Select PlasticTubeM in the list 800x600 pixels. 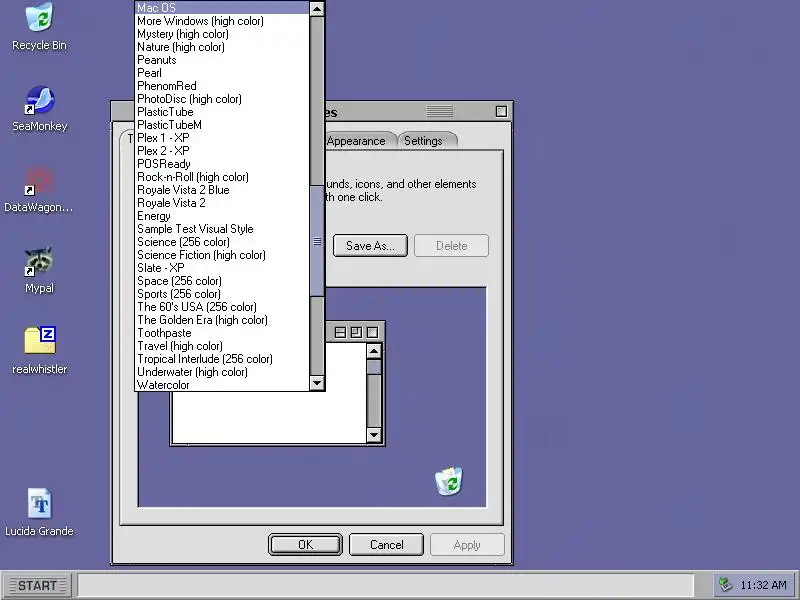[222, 125]
